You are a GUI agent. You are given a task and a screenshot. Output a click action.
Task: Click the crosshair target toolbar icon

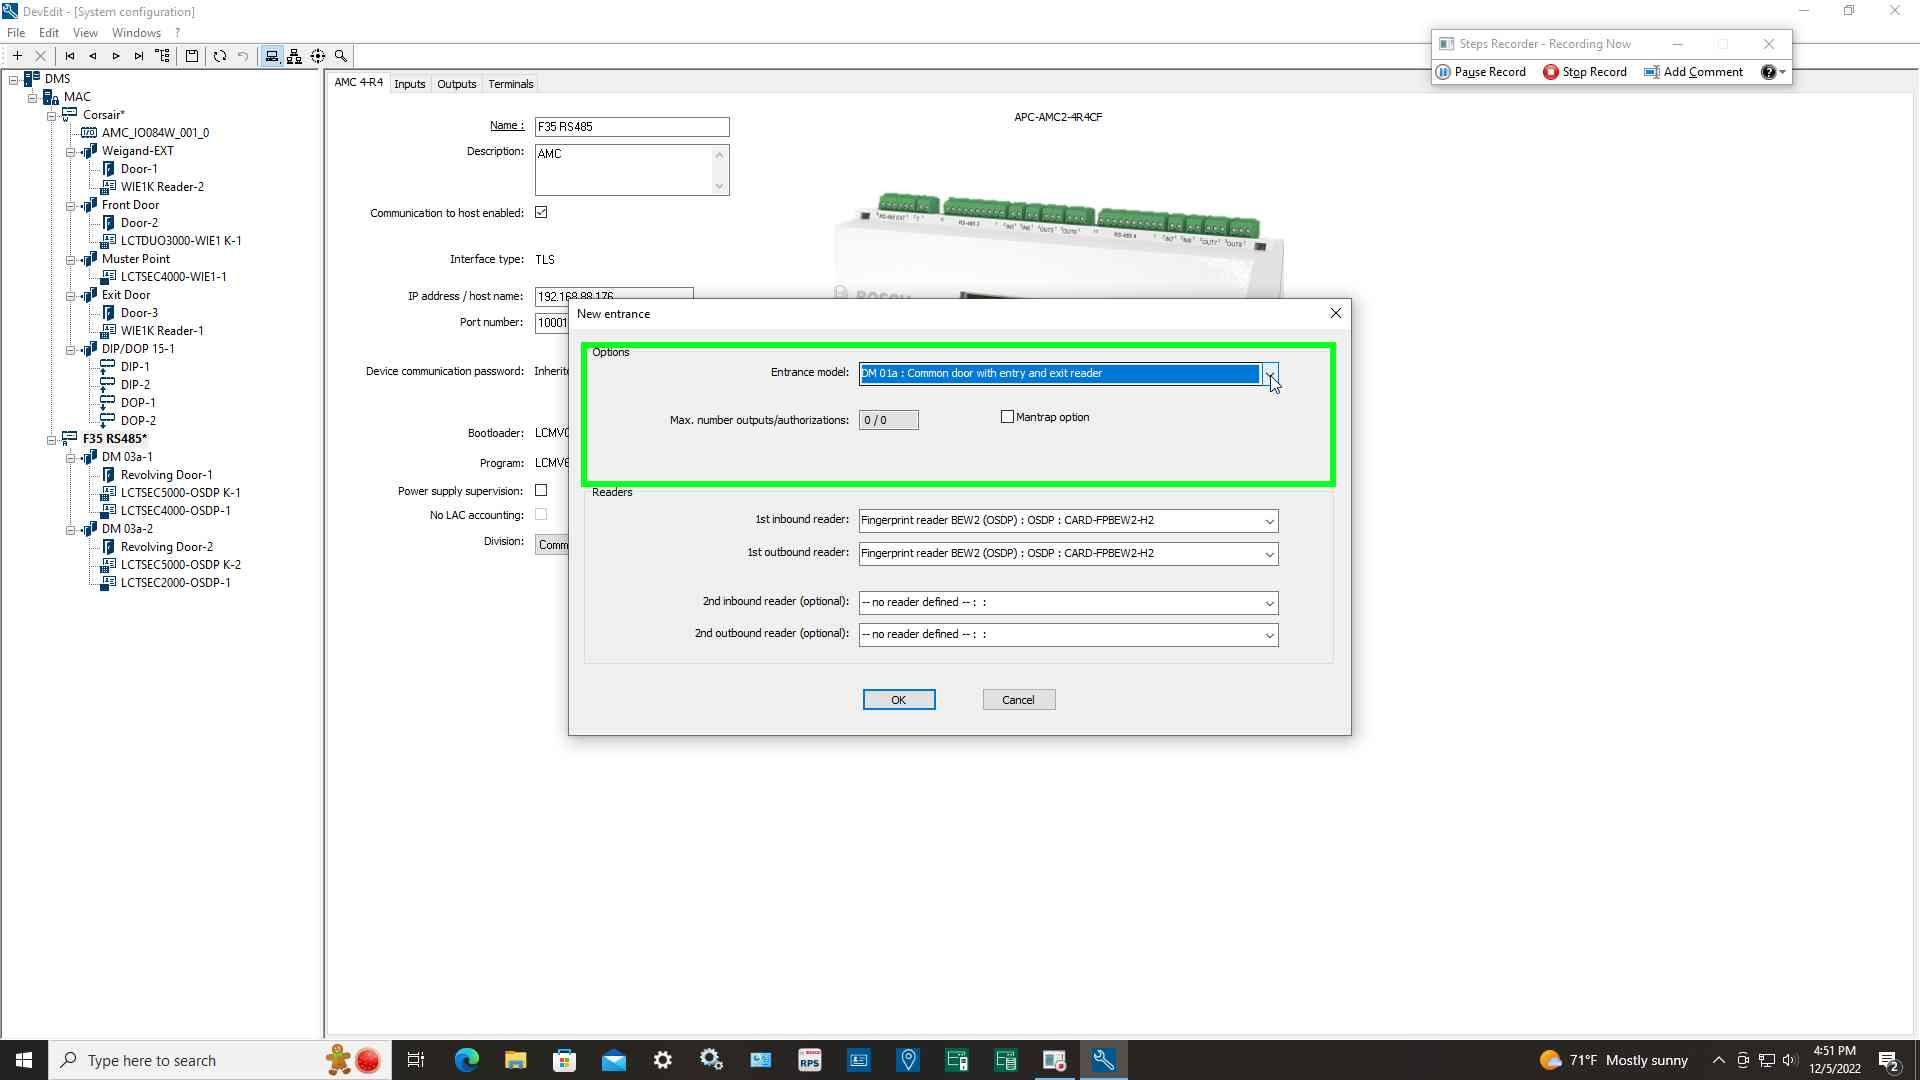[x=318, y=56]
